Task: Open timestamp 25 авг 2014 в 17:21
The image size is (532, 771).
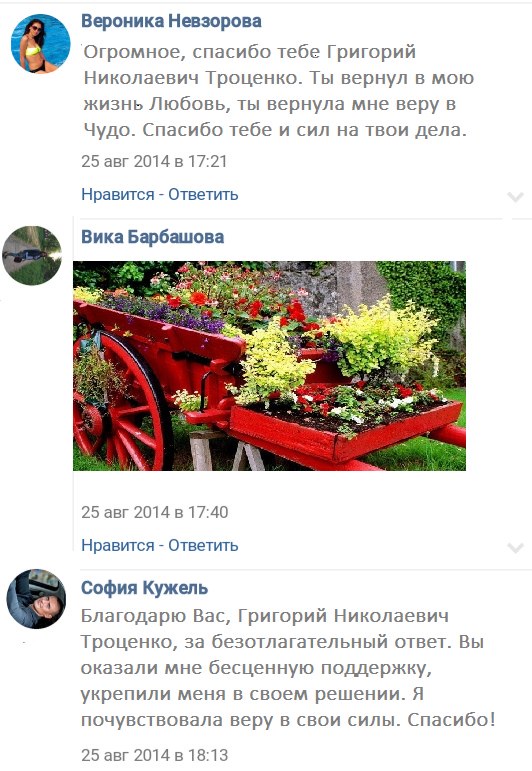Action: [x=154, y=161]
